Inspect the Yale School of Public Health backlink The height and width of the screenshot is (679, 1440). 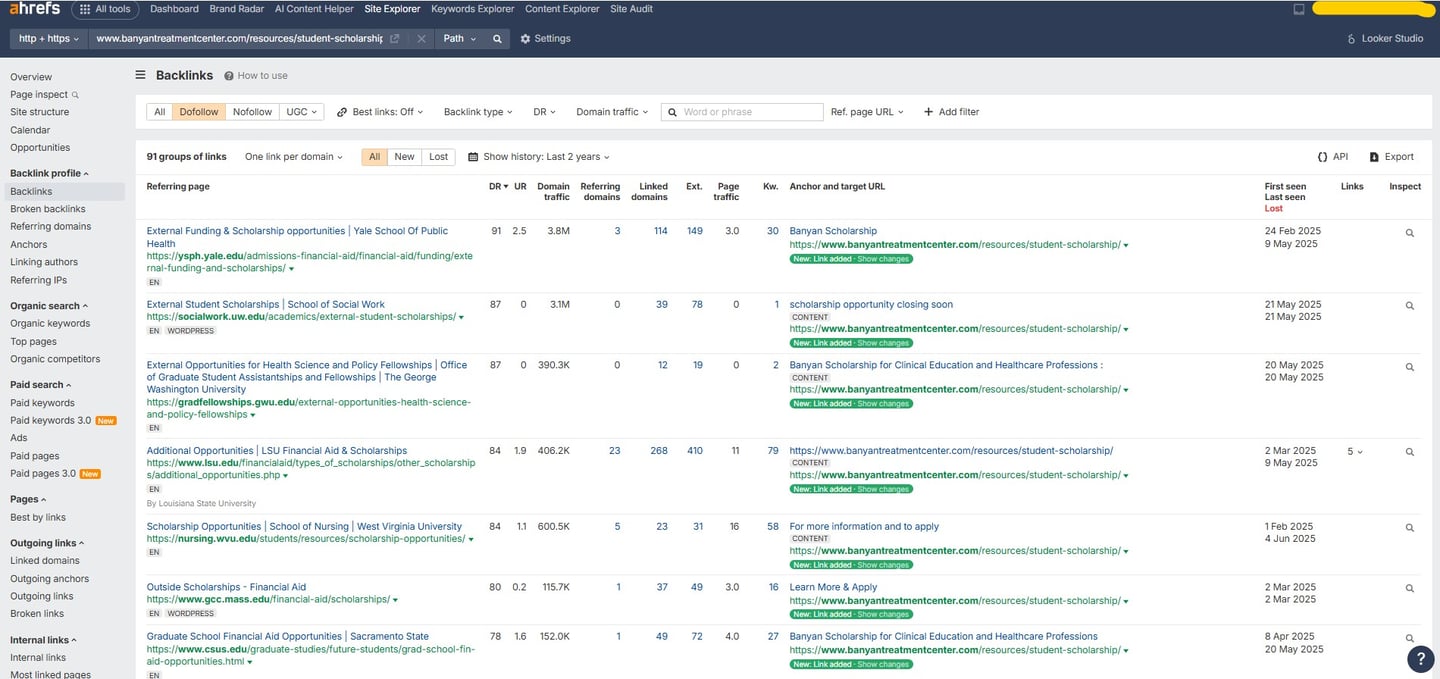click(x=1409, y=233)
